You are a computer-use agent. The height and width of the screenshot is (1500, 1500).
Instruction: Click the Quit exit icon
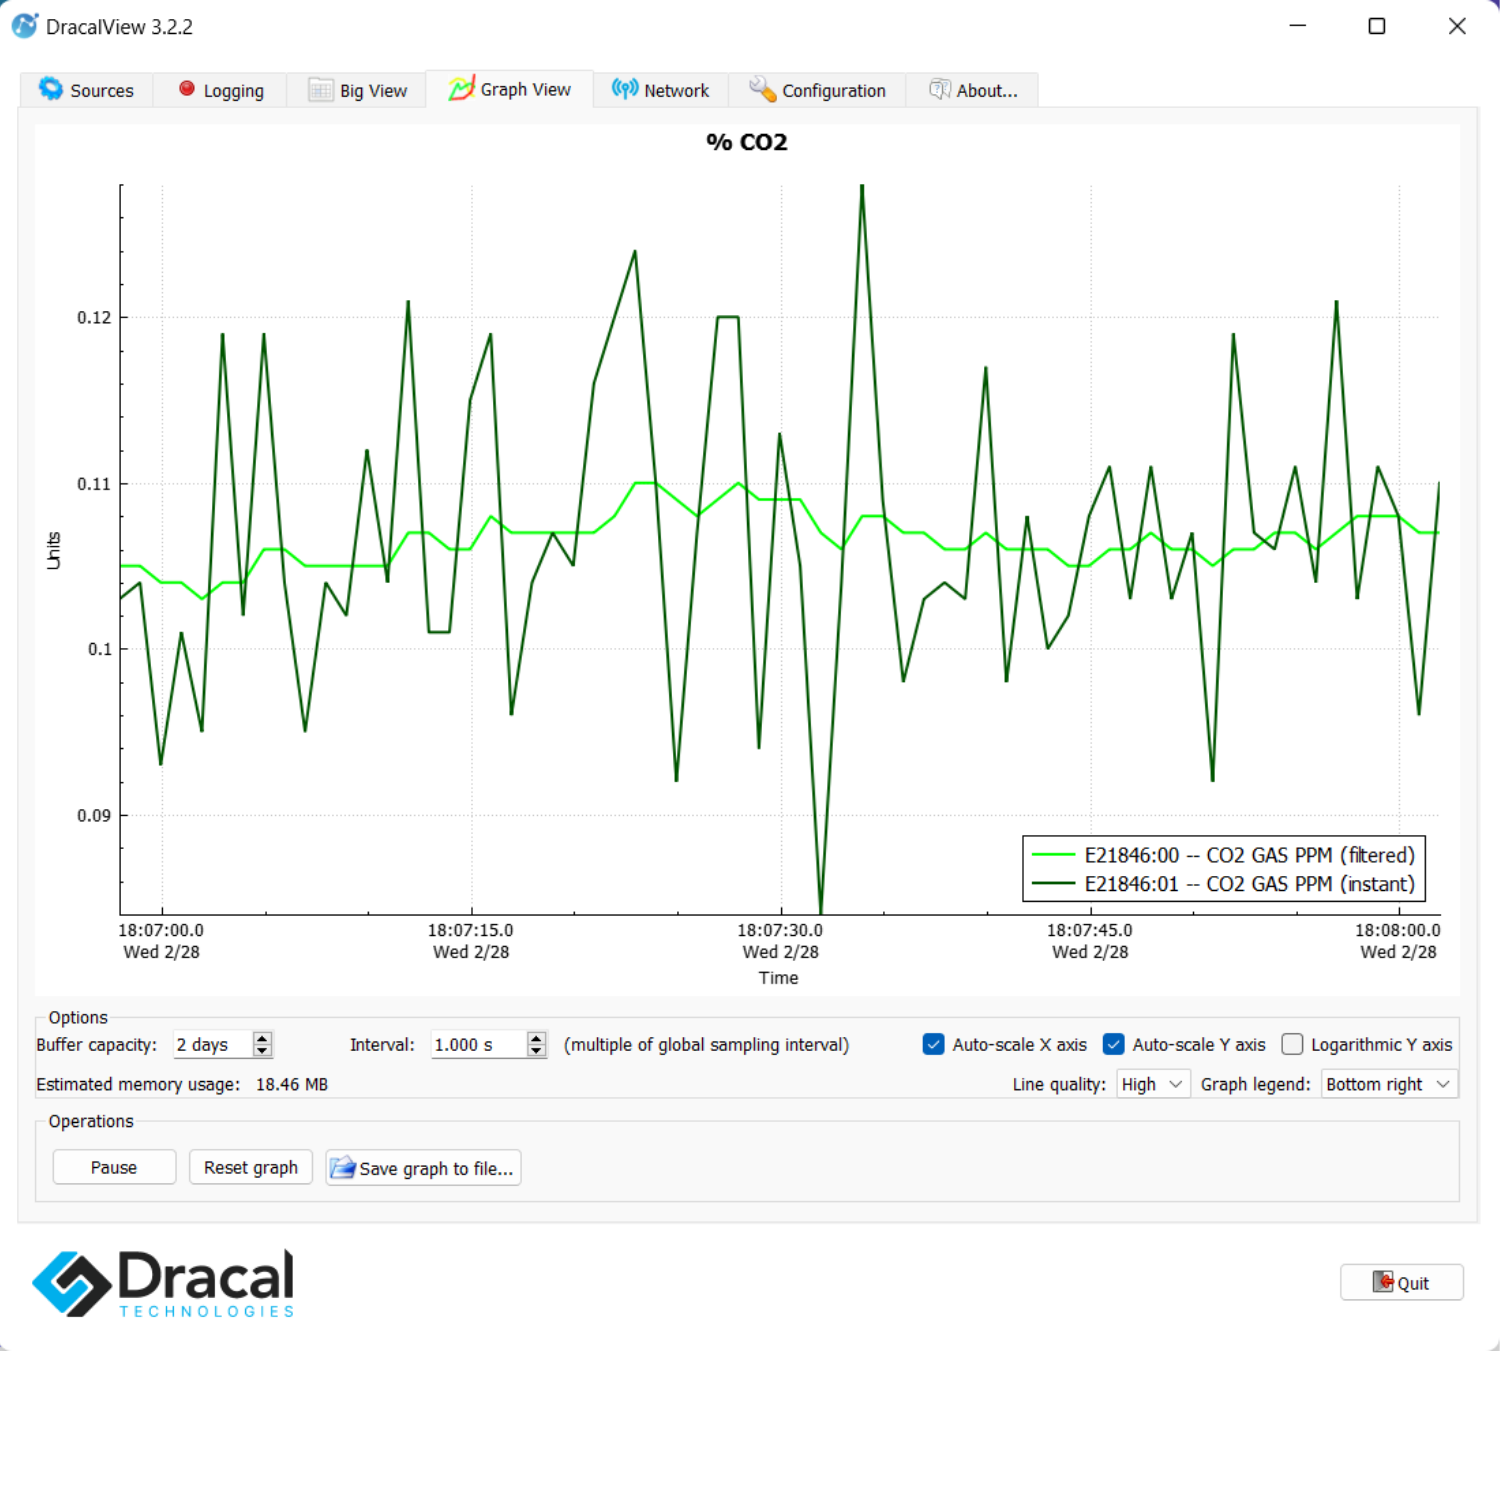pyautogui.click(x=1383, y=1282)
